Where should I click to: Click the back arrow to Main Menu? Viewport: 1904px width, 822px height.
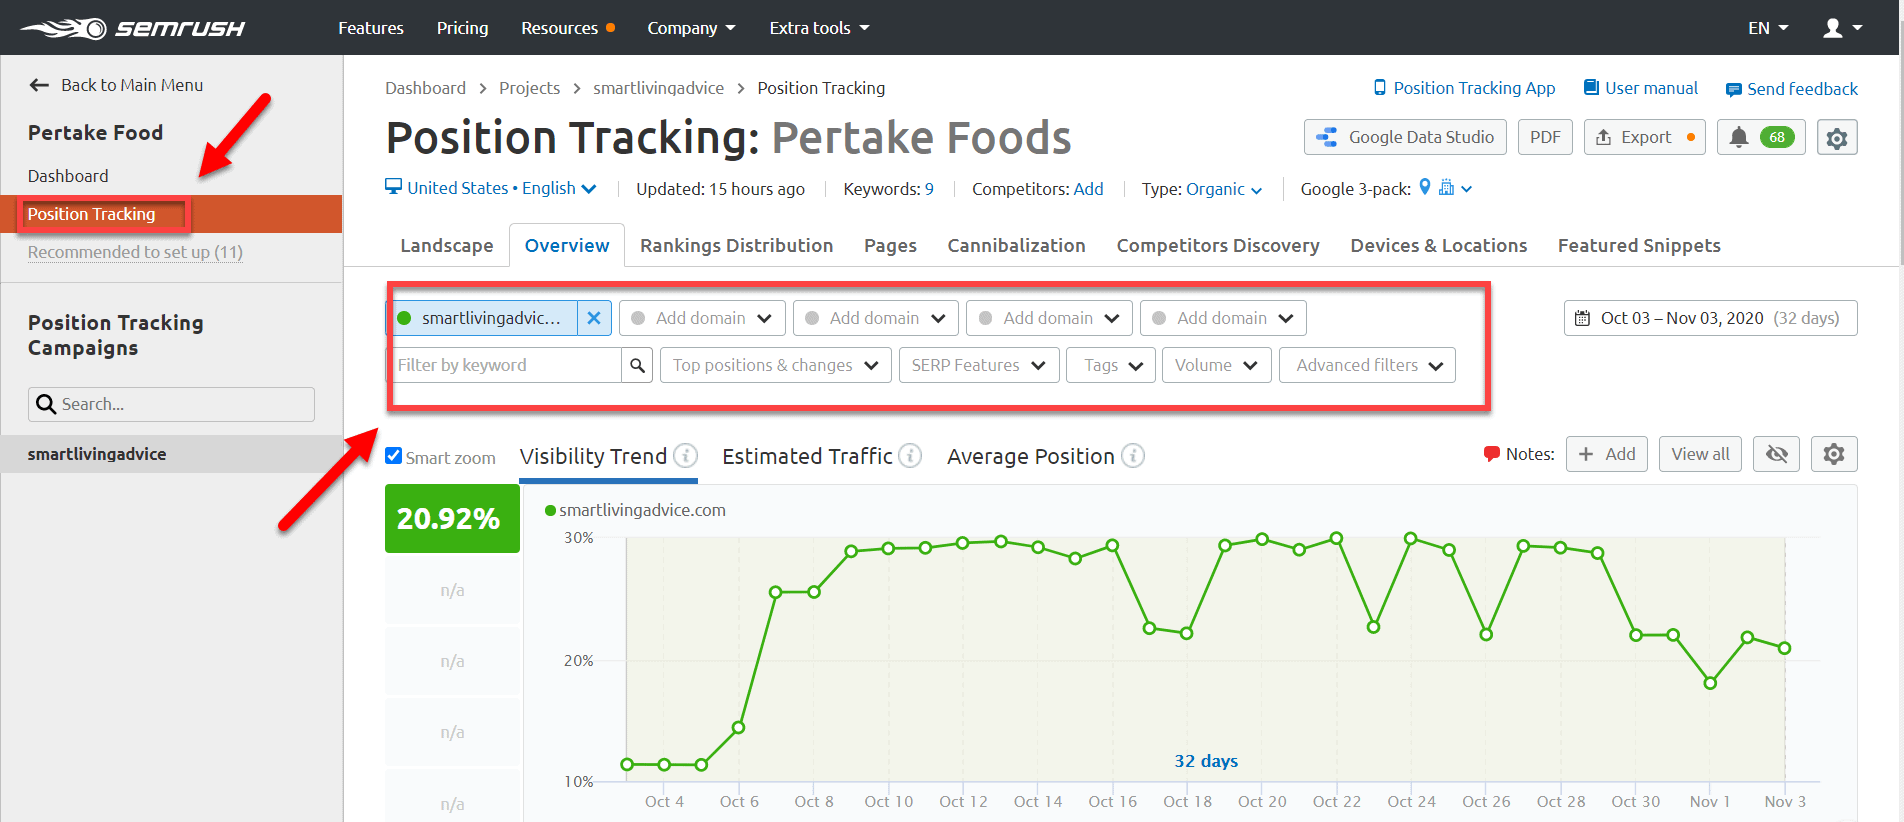click(x=39, y=85)
